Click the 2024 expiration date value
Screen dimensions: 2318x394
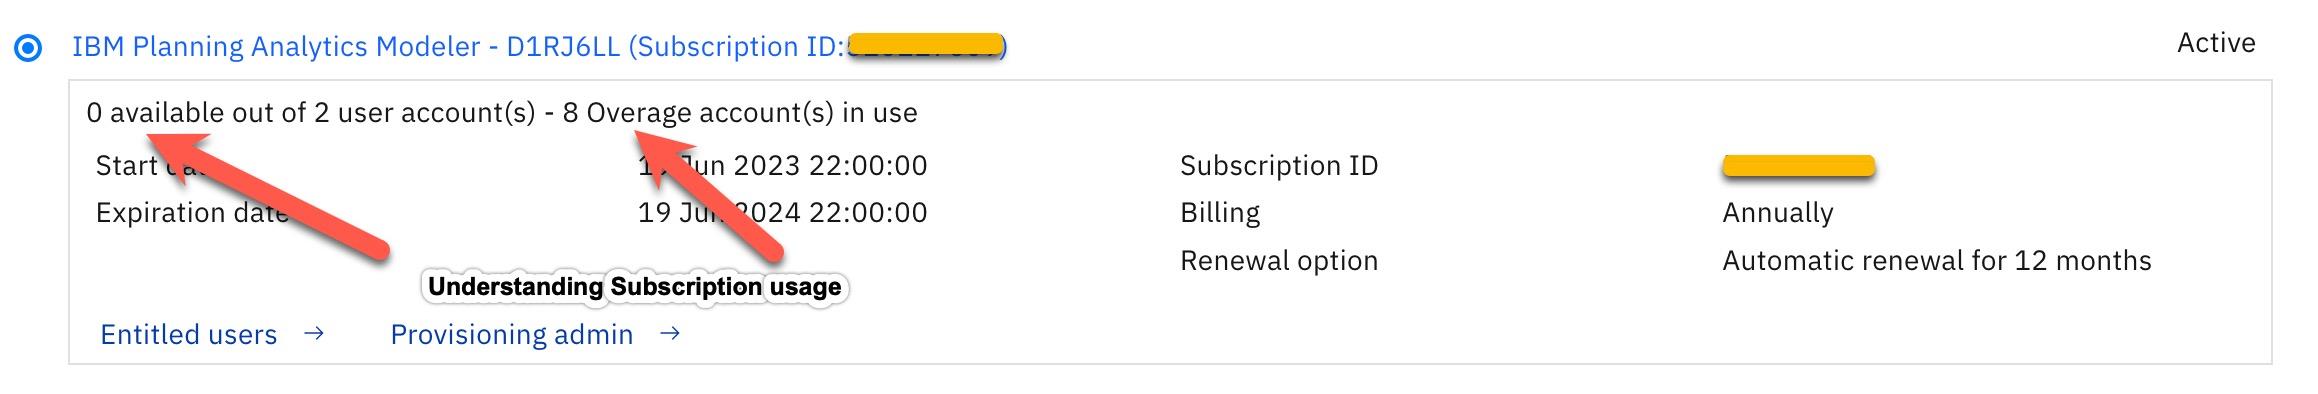click(783, 213)
